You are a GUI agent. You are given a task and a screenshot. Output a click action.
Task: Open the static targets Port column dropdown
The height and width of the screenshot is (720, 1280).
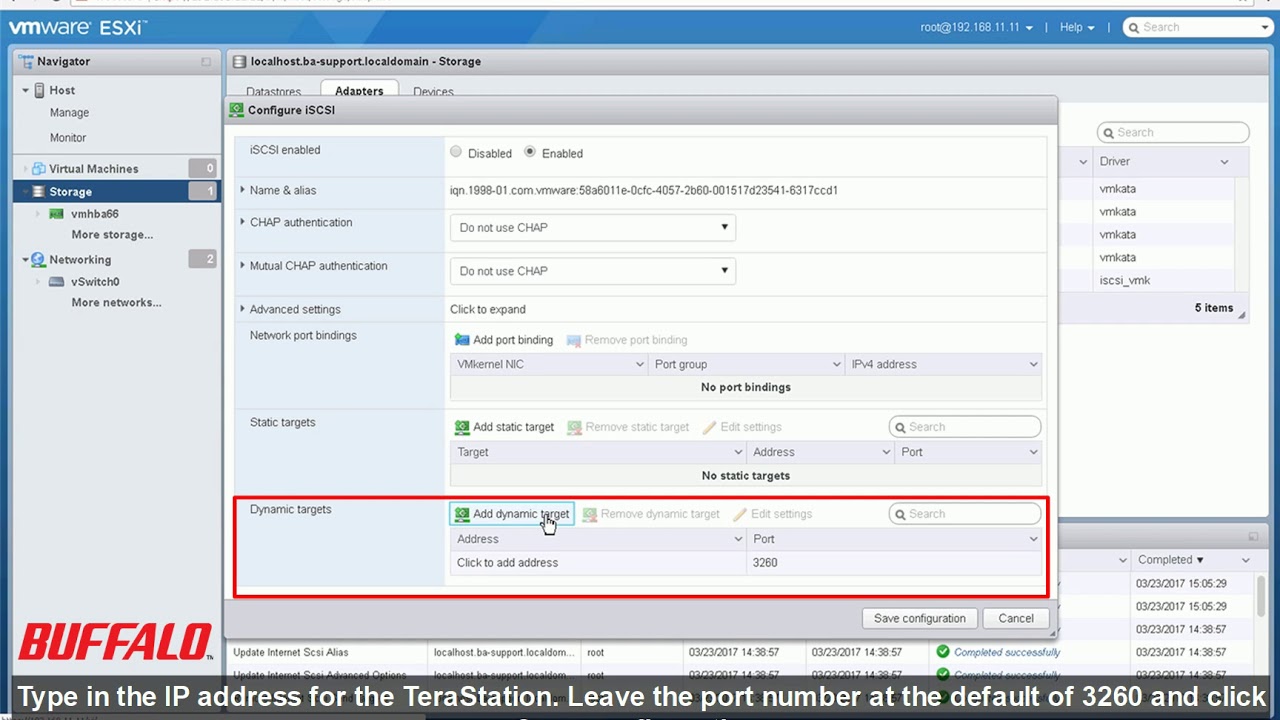(1033, 452)
